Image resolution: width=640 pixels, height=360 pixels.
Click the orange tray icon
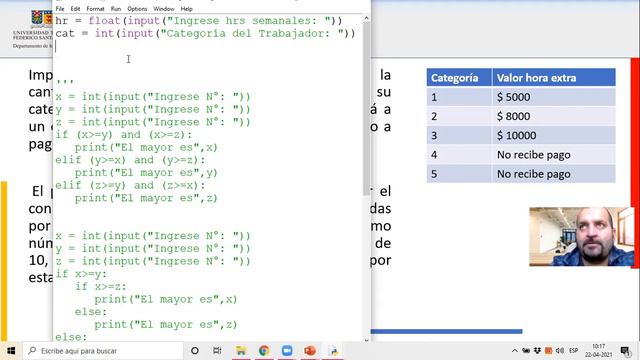tap(549, 351)
